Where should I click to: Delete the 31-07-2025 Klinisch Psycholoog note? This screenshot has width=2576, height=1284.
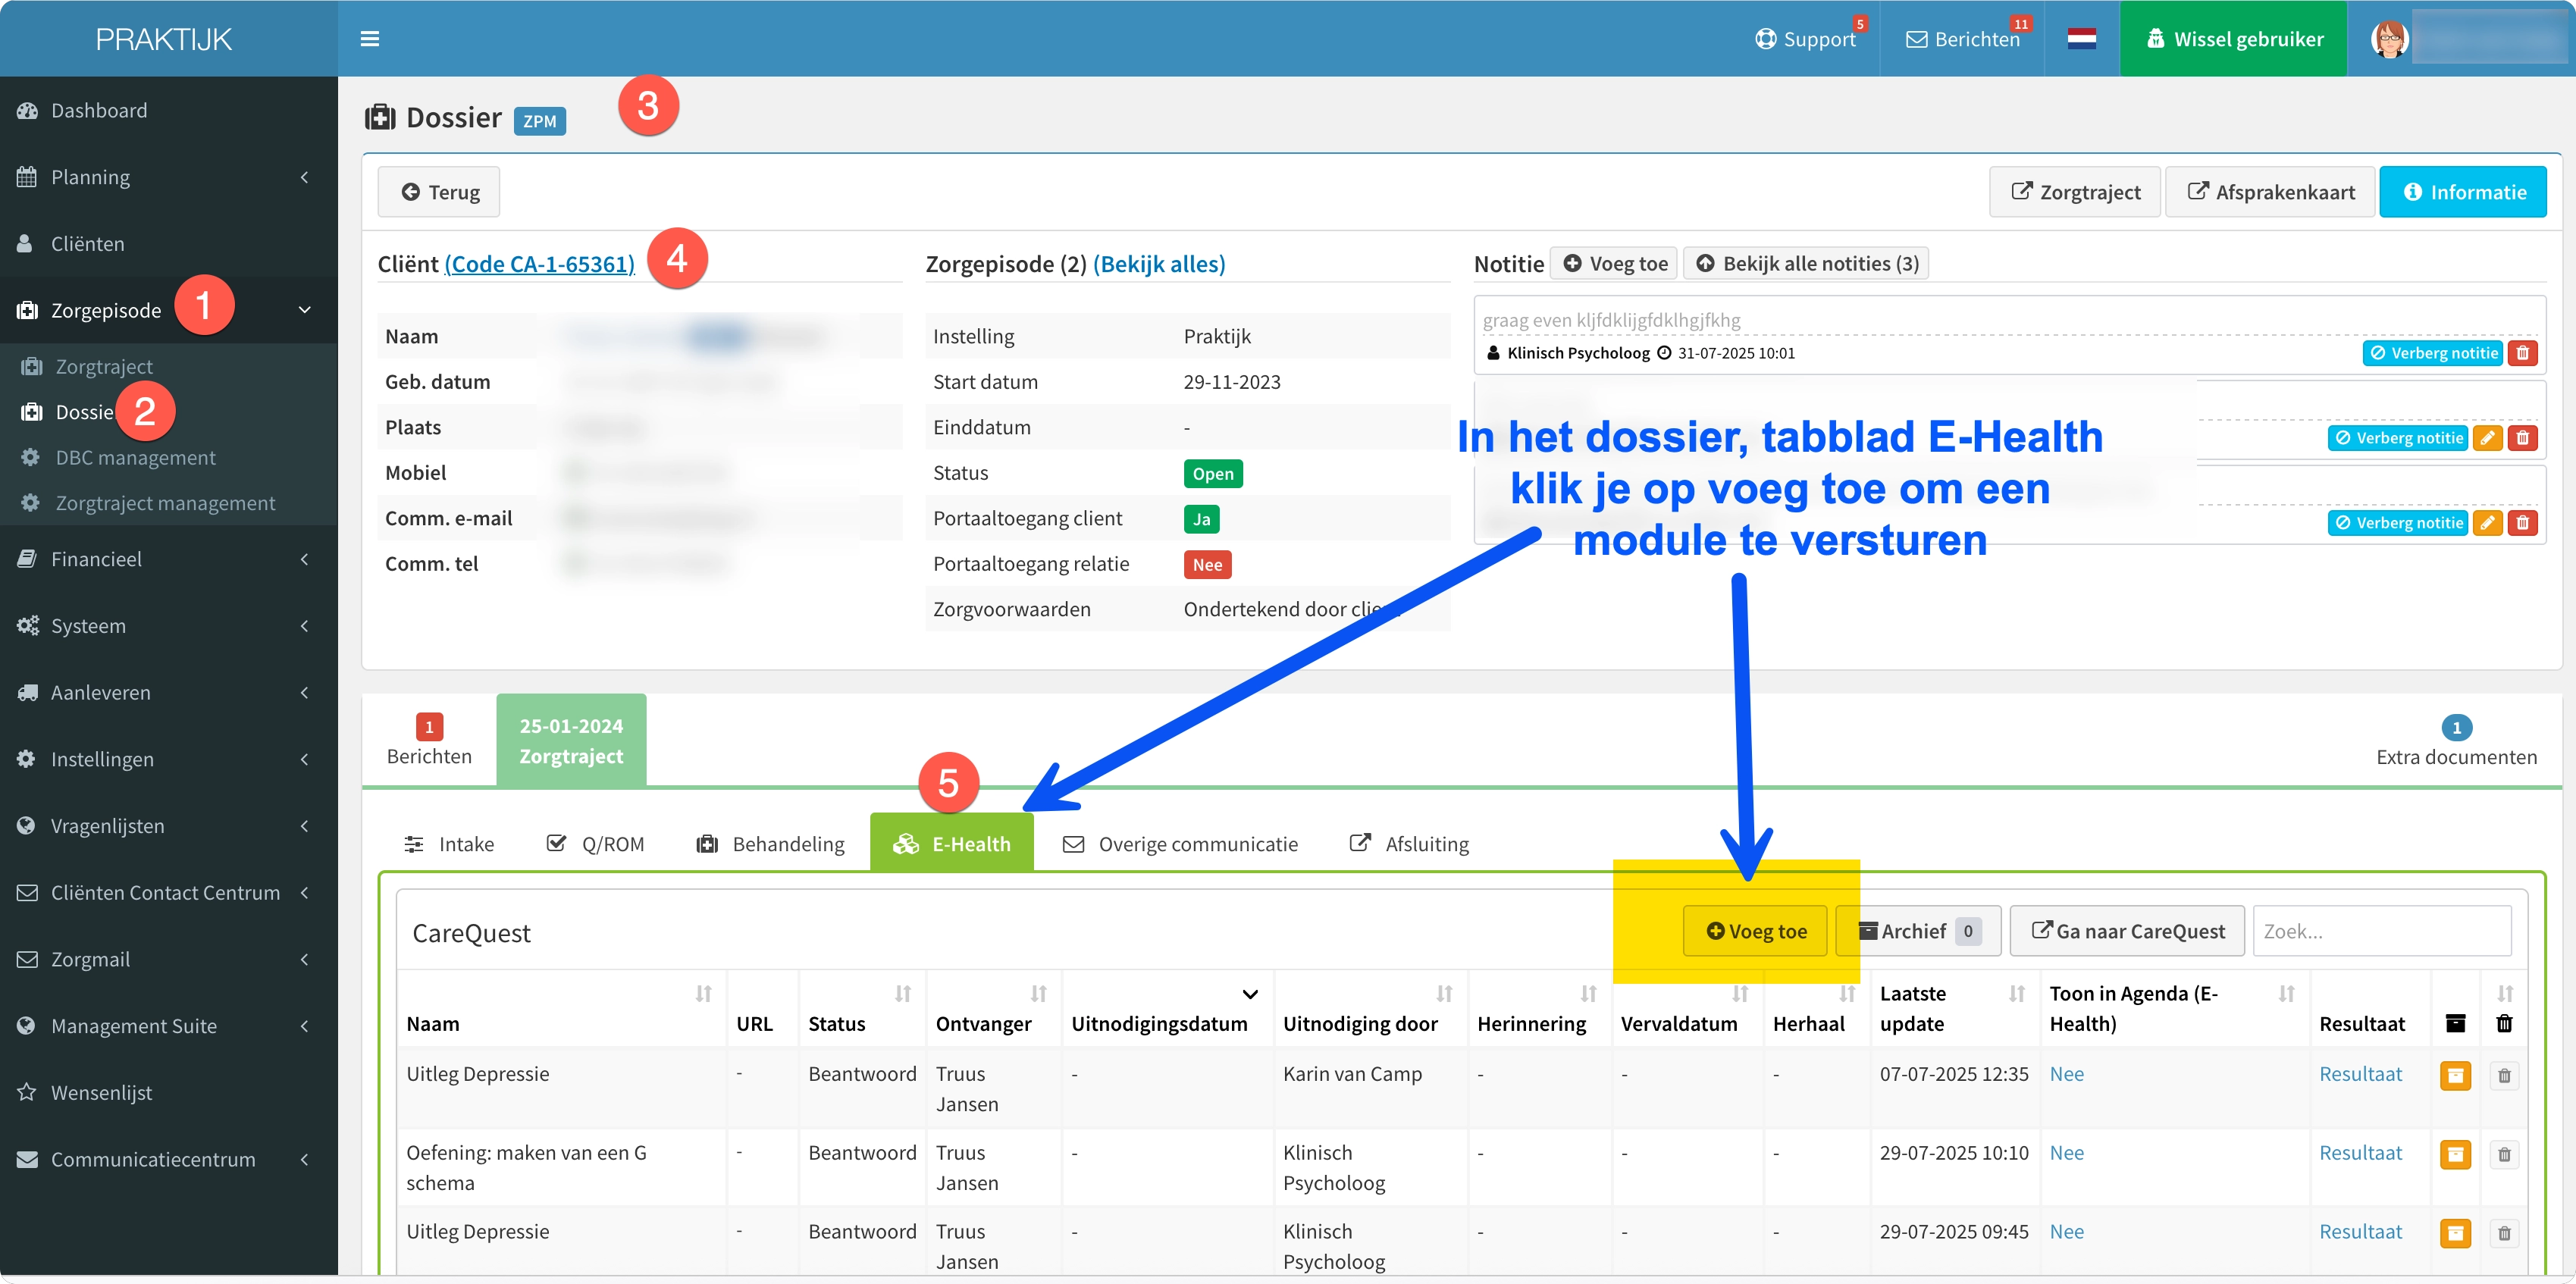[x=2523, y=353]
